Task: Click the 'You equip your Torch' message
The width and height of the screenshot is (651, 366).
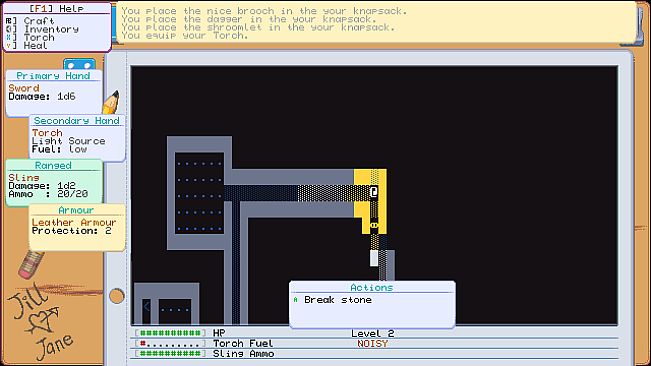Action: [x=185, y=36]
